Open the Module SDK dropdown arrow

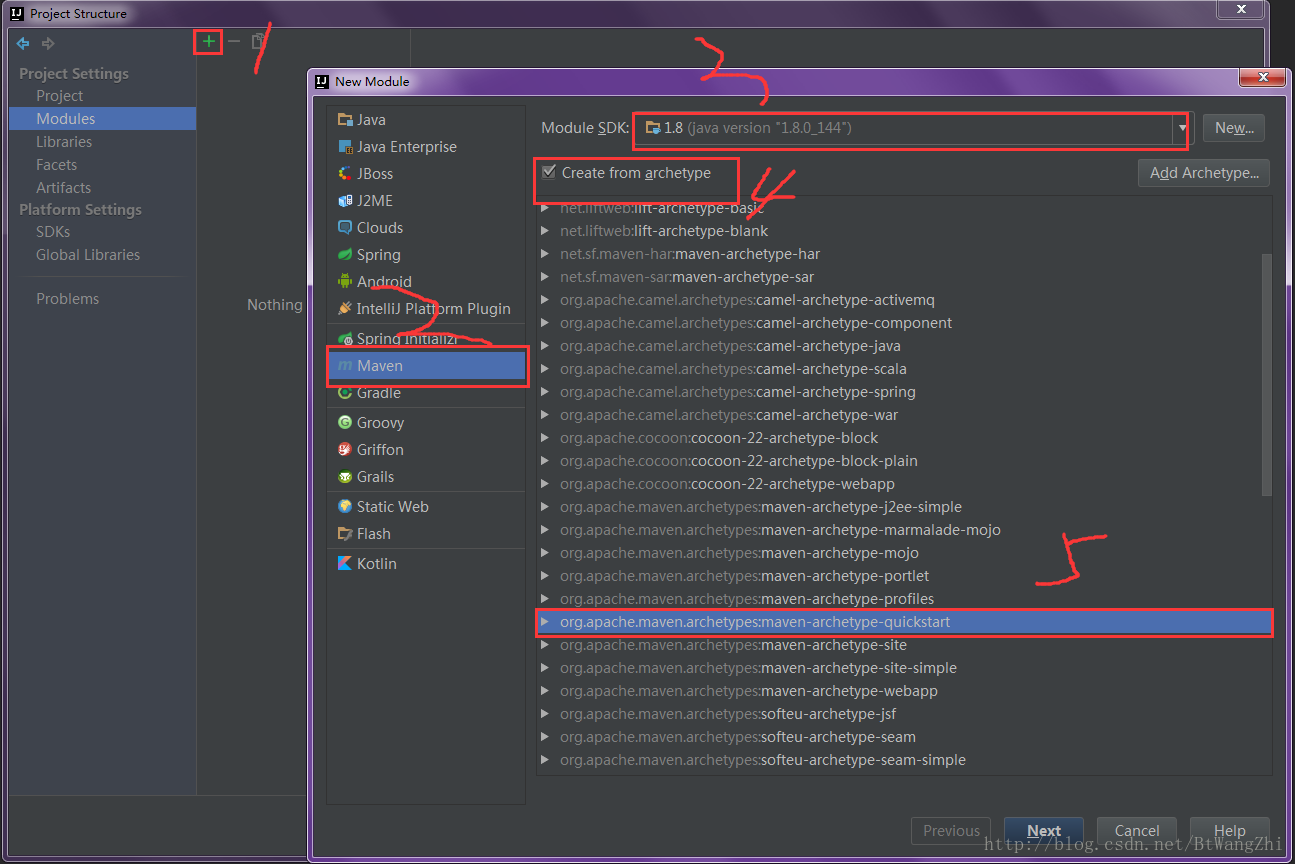coord(1183,128)
